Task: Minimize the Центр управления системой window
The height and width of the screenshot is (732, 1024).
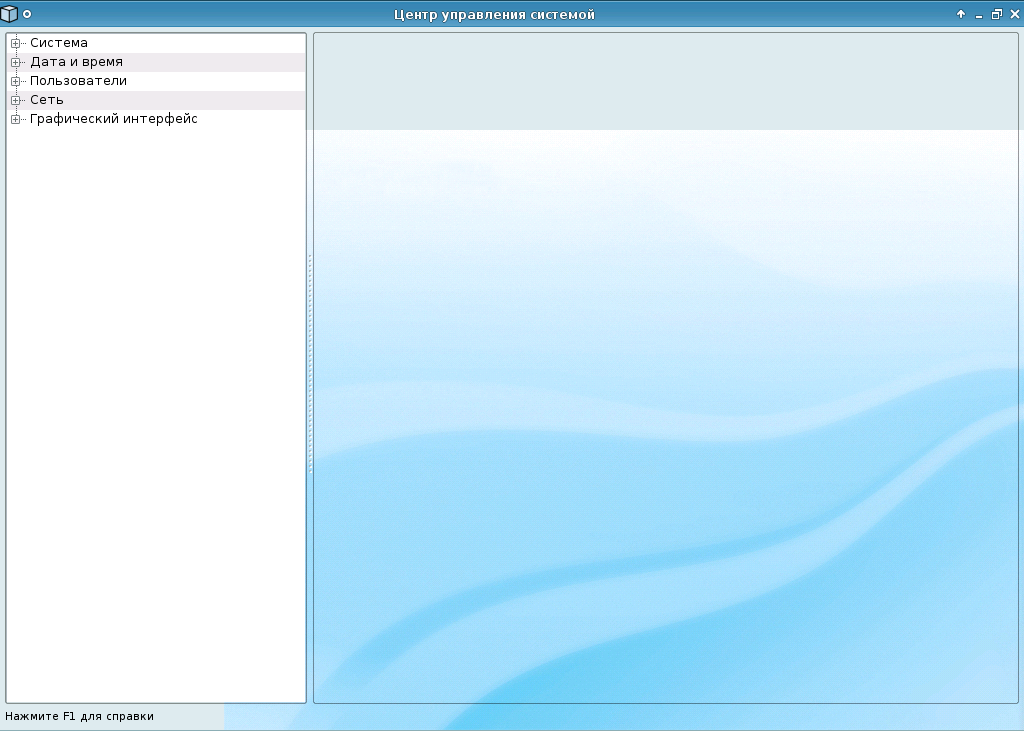Action: click(x=979, y=15)
